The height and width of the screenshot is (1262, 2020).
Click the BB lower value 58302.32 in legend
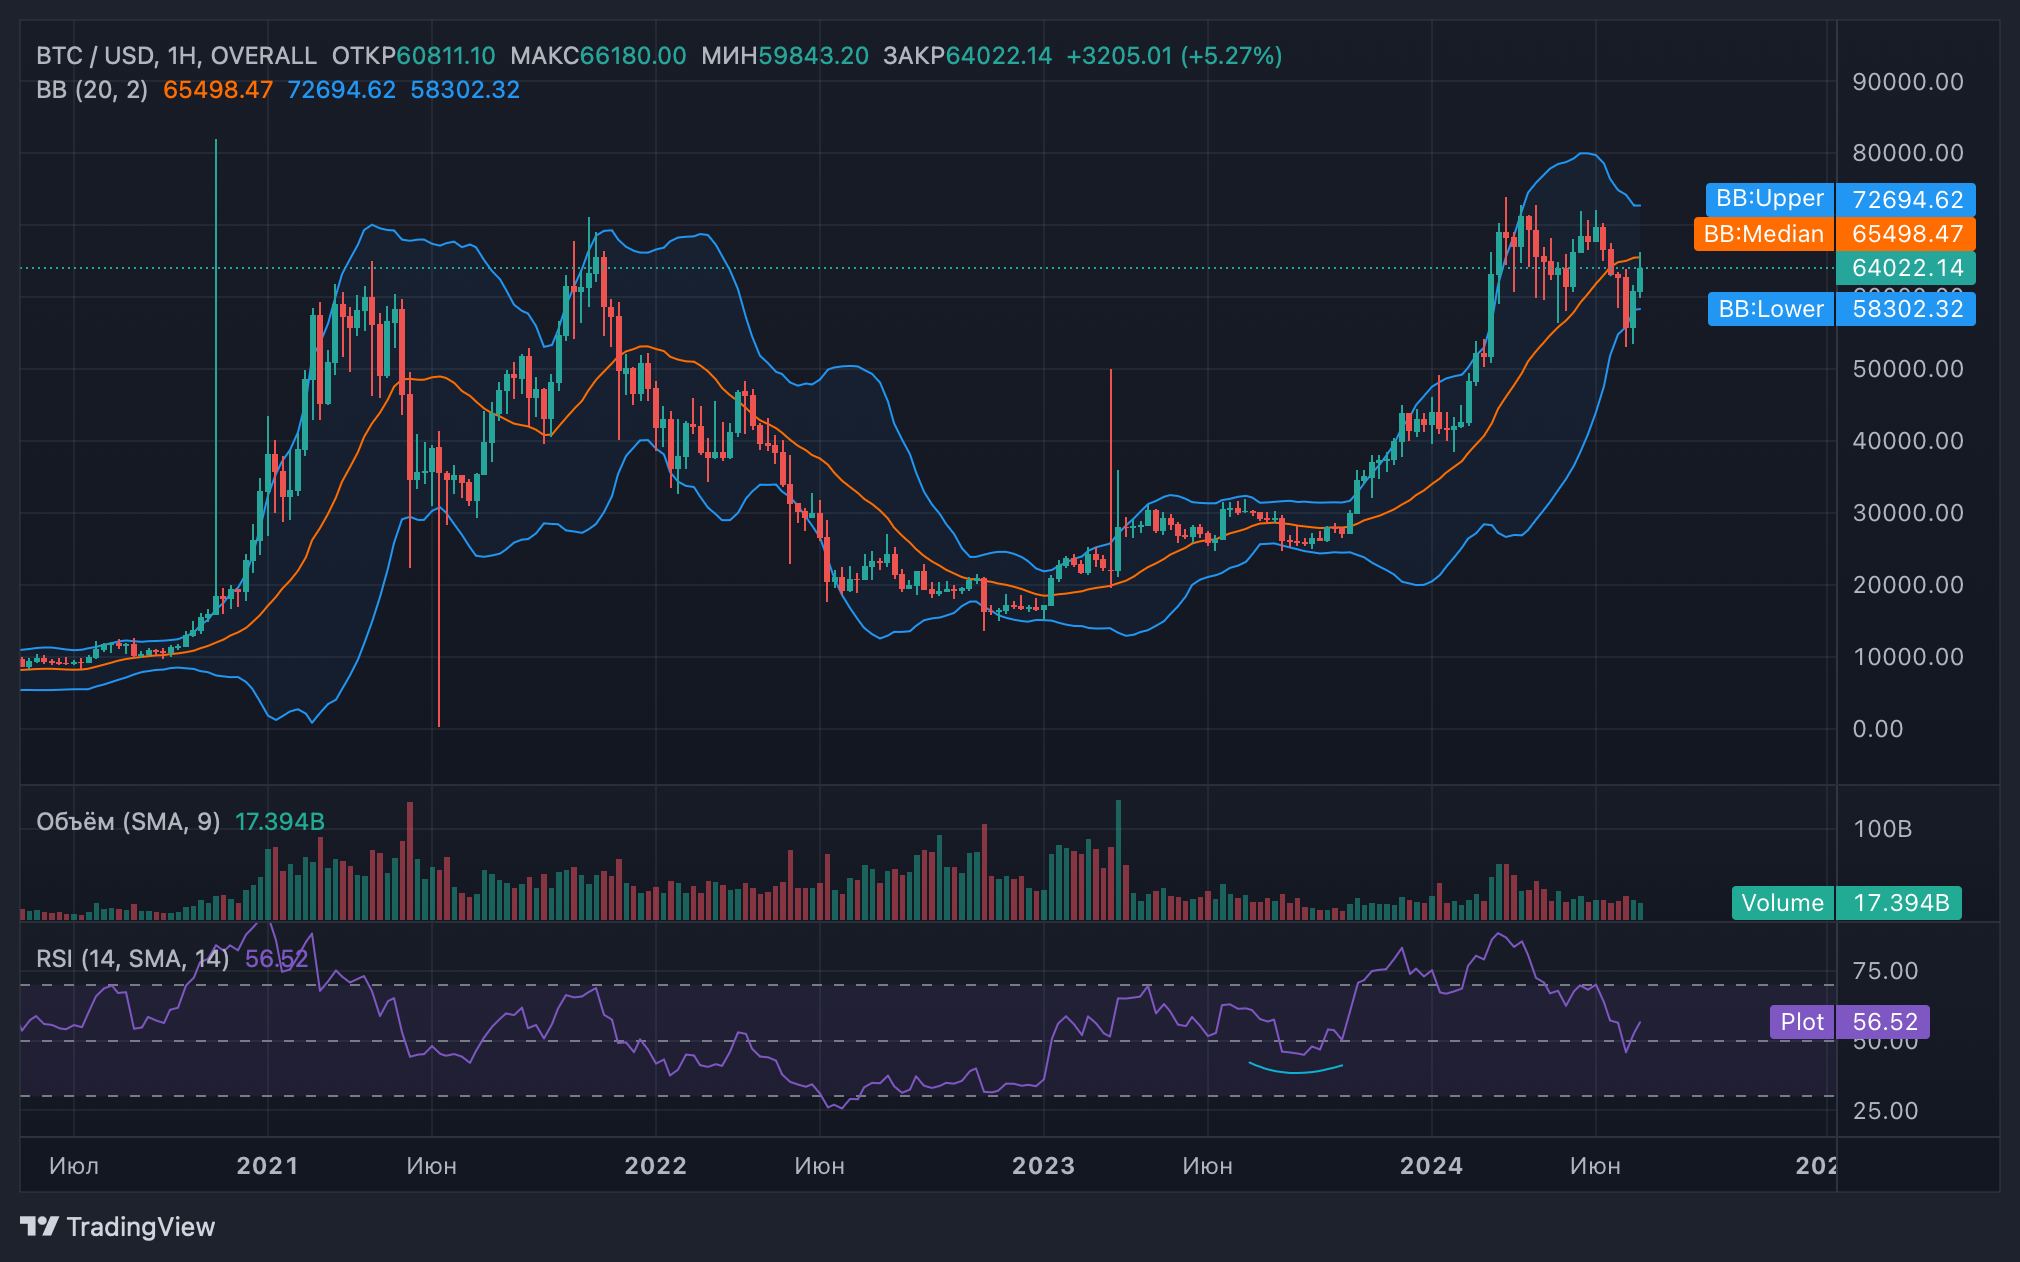[x=465, y=90]
